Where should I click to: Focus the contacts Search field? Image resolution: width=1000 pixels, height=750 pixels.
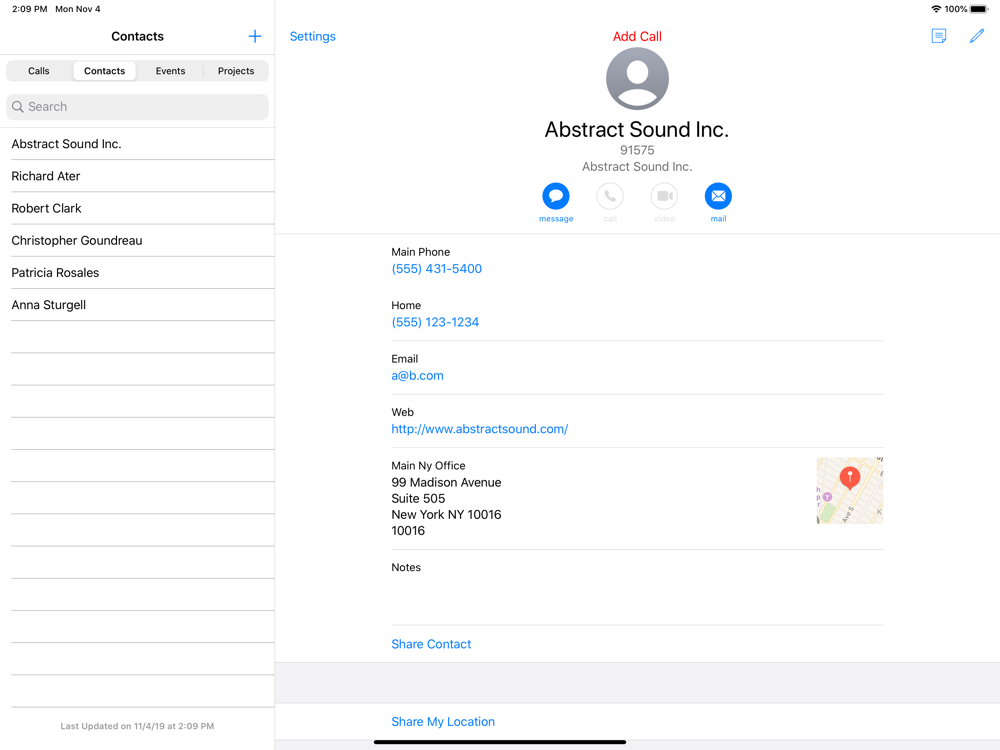138,107
